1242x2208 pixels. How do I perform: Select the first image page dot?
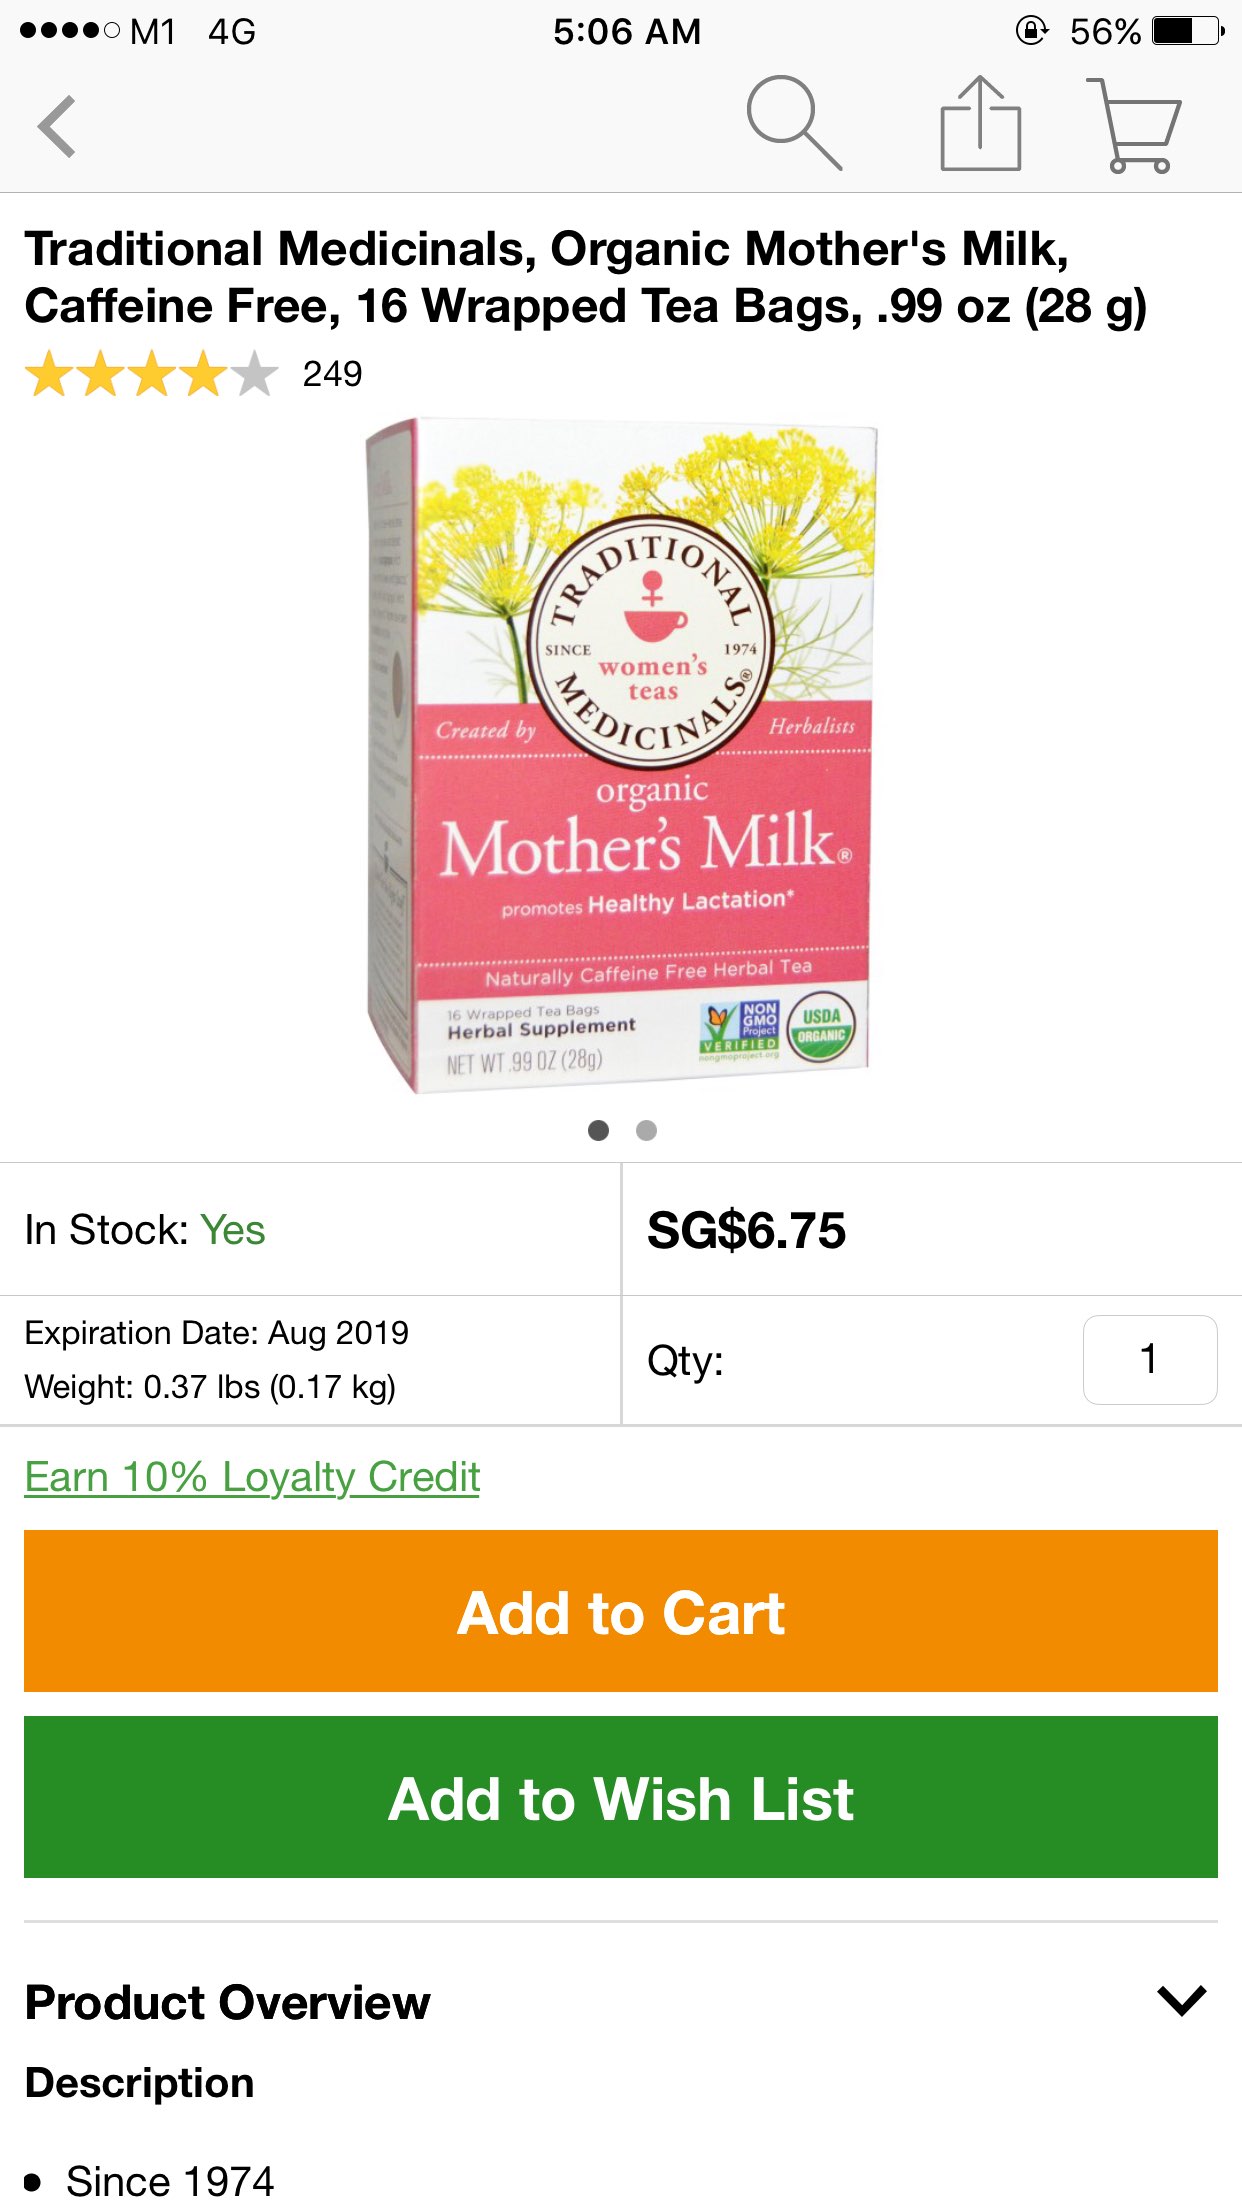click(x=598, y=1130)
